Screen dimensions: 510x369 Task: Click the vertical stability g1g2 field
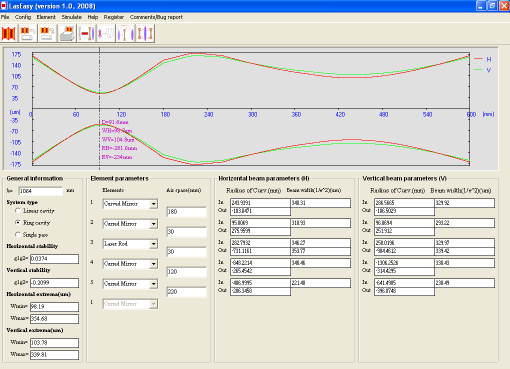point(54,283)
